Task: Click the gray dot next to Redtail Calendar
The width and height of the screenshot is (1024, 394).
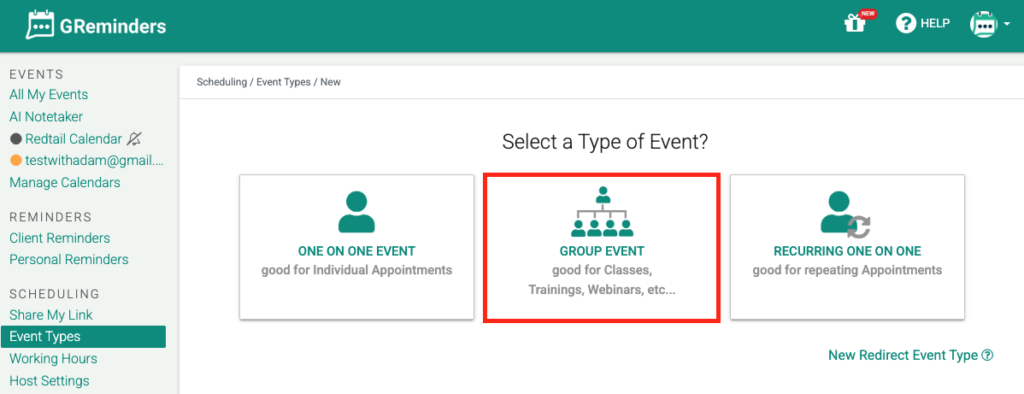Action: (16, 139)
